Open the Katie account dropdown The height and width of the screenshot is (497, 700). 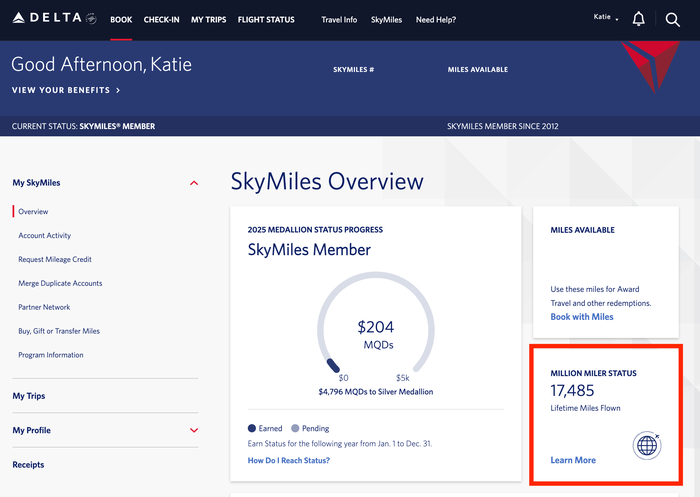[x=606, y=17]
